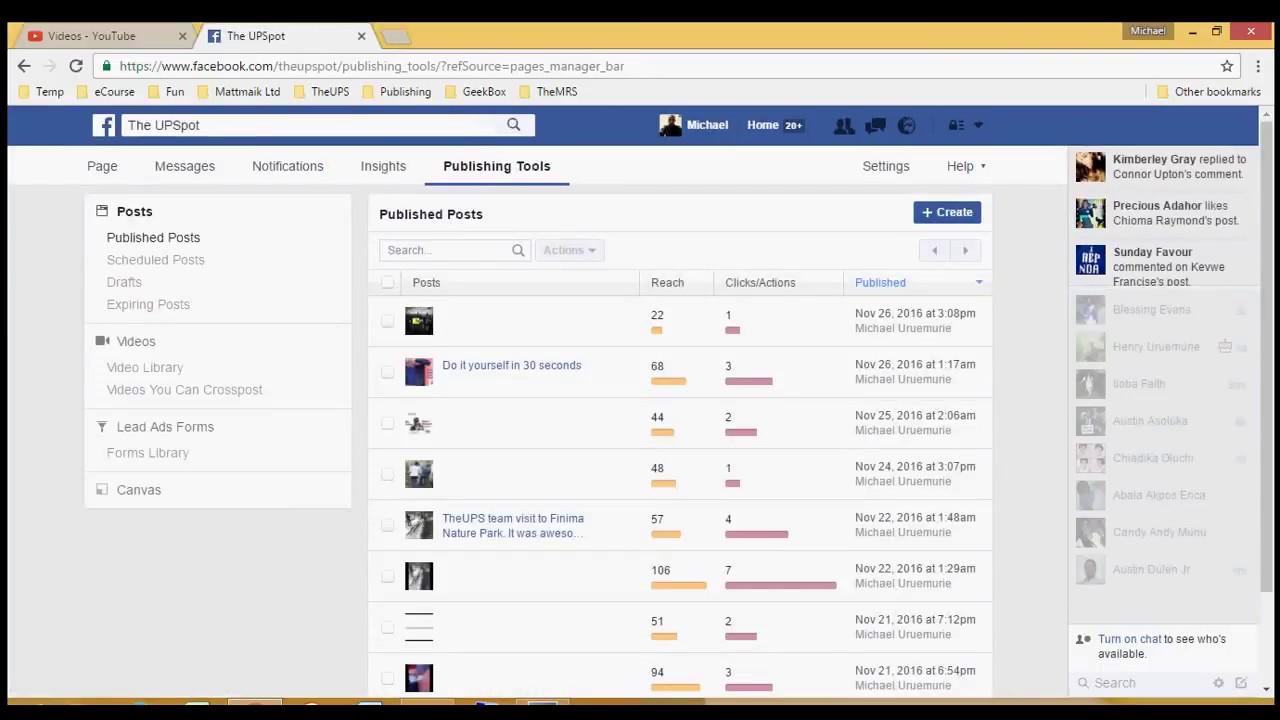Sort by Clicks/Actions column header
This screenshot has width=1280, height=720.
pyautogui.click(x=760, y=283)
